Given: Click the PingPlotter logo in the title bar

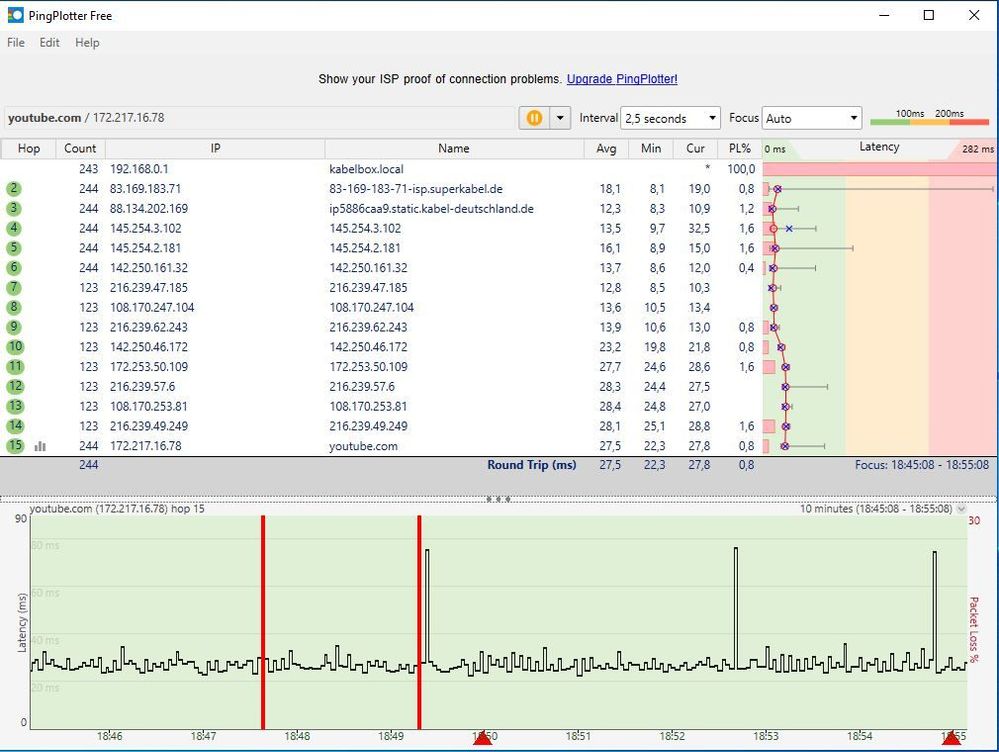Looking at the screenshot, I should click(x=15, y=15).
